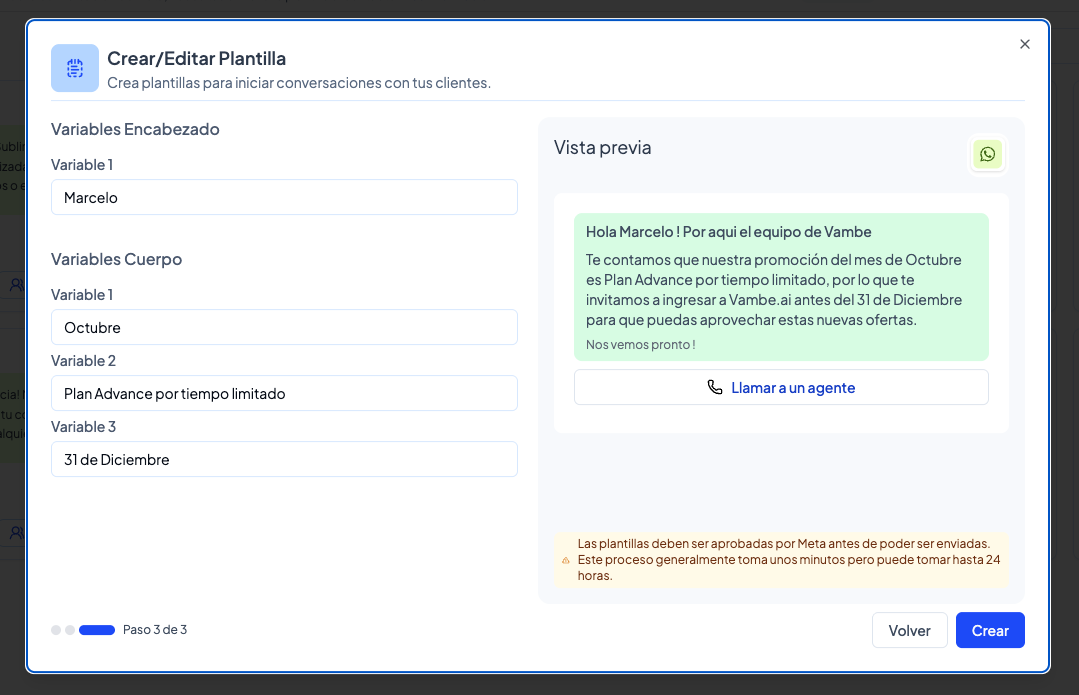The height and width of the screenshot is (695, 1079).
Task: Click the phone icon beside Llamar a un agente
Action: point(714,387)
